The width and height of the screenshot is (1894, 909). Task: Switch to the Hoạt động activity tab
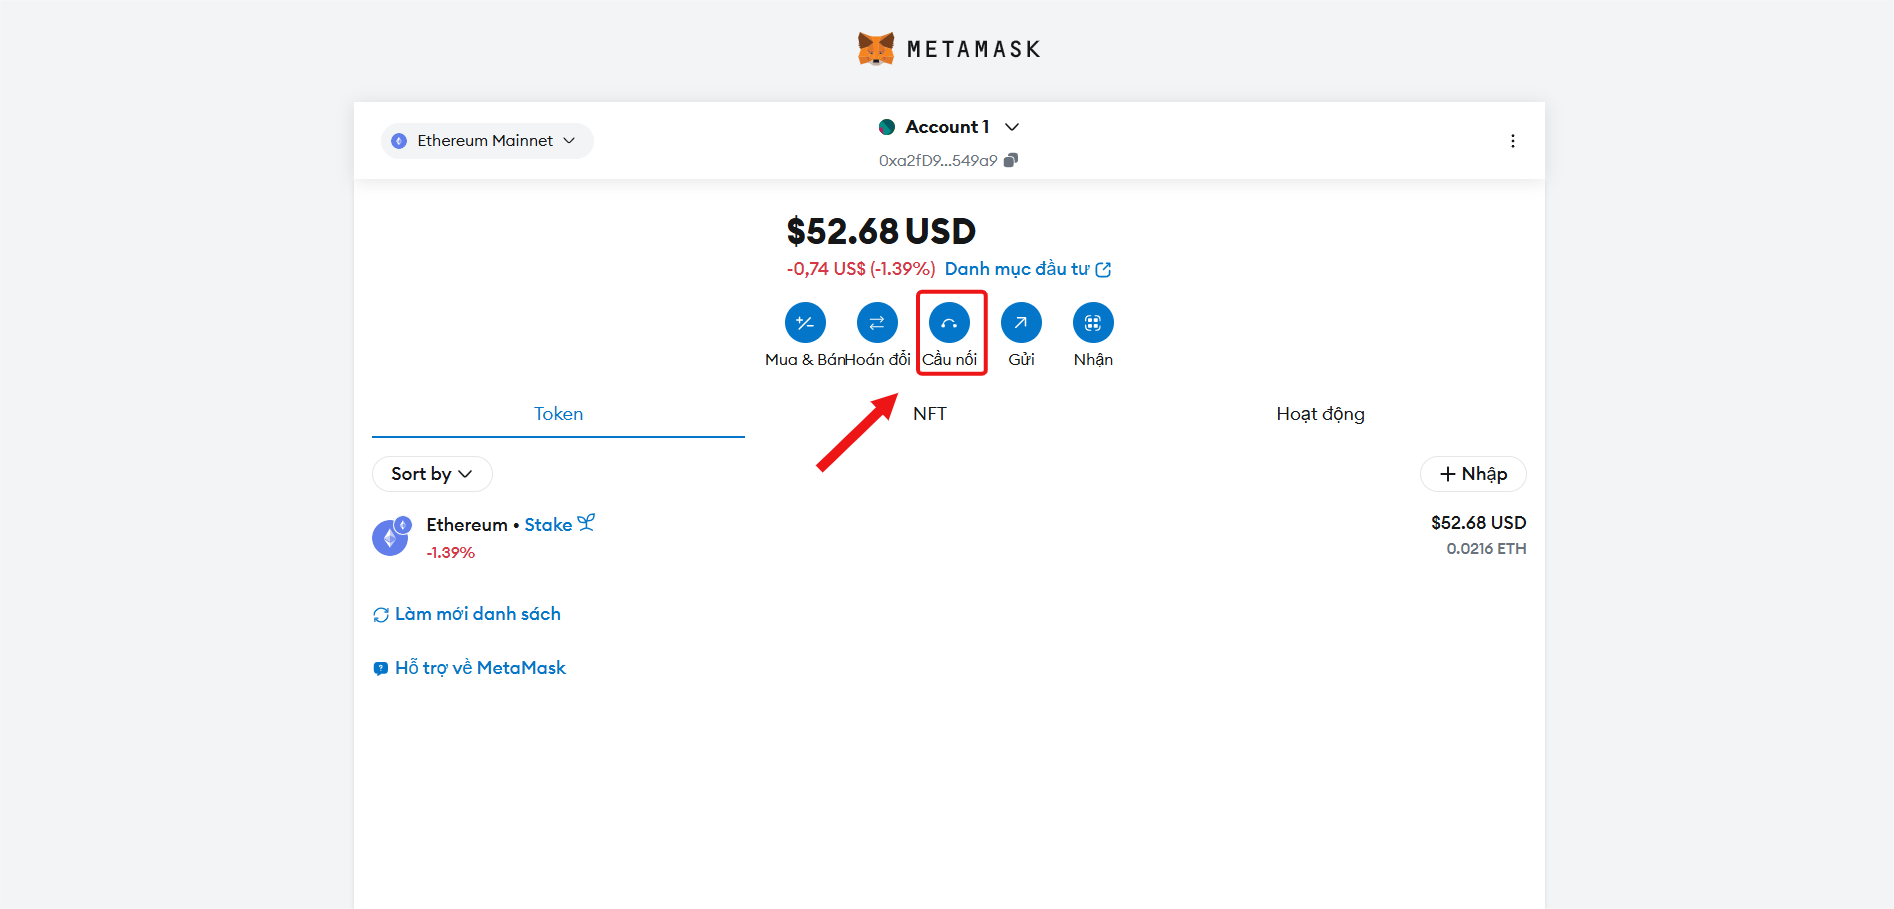[x=1320, y=414]
